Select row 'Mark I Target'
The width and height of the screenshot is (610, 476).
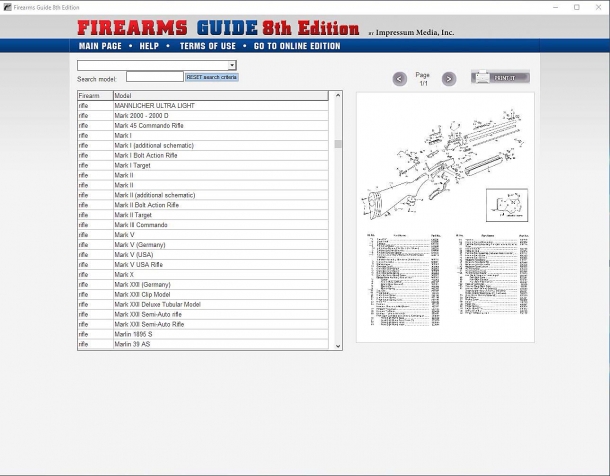pyautogui.click(x=203, y=165)
